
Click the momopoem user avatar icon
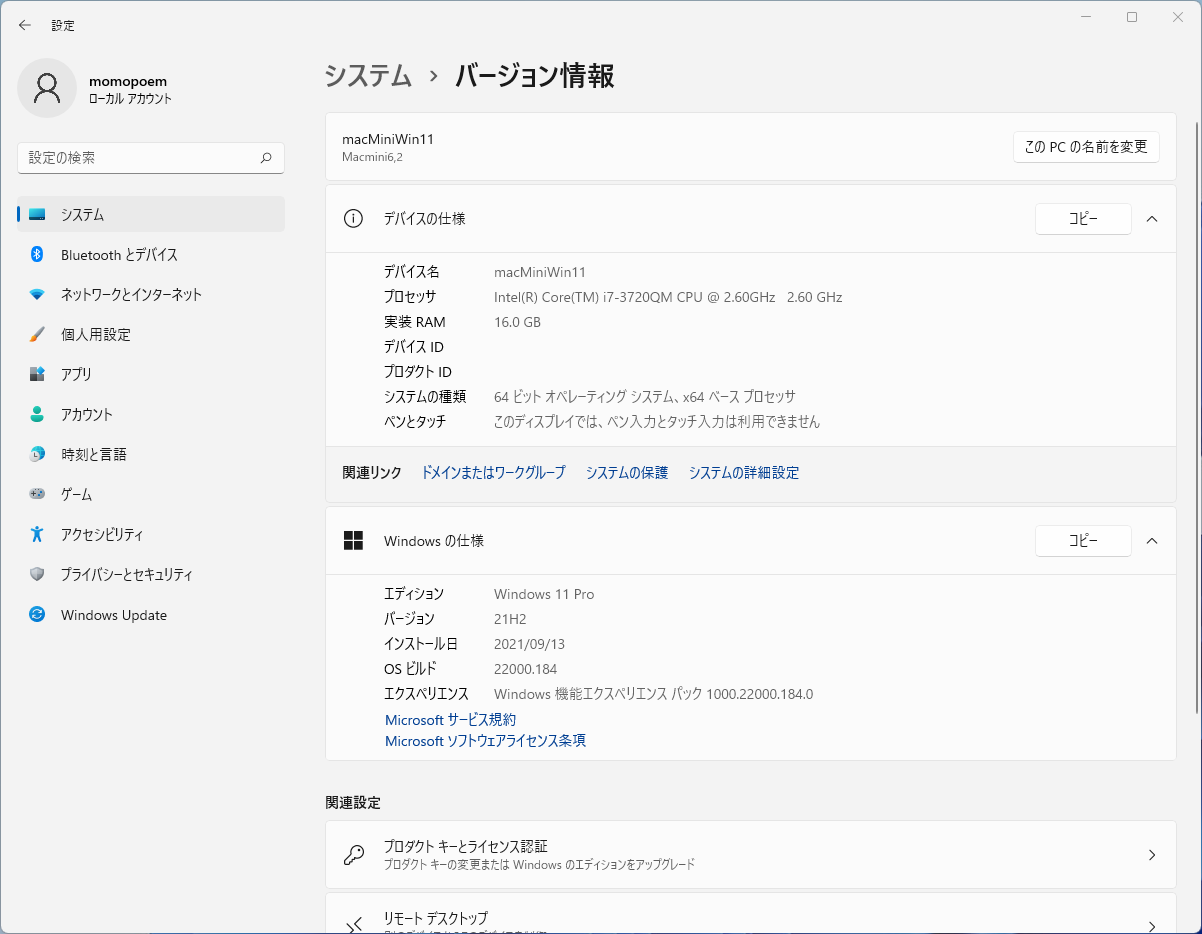(x=47, y=88)
